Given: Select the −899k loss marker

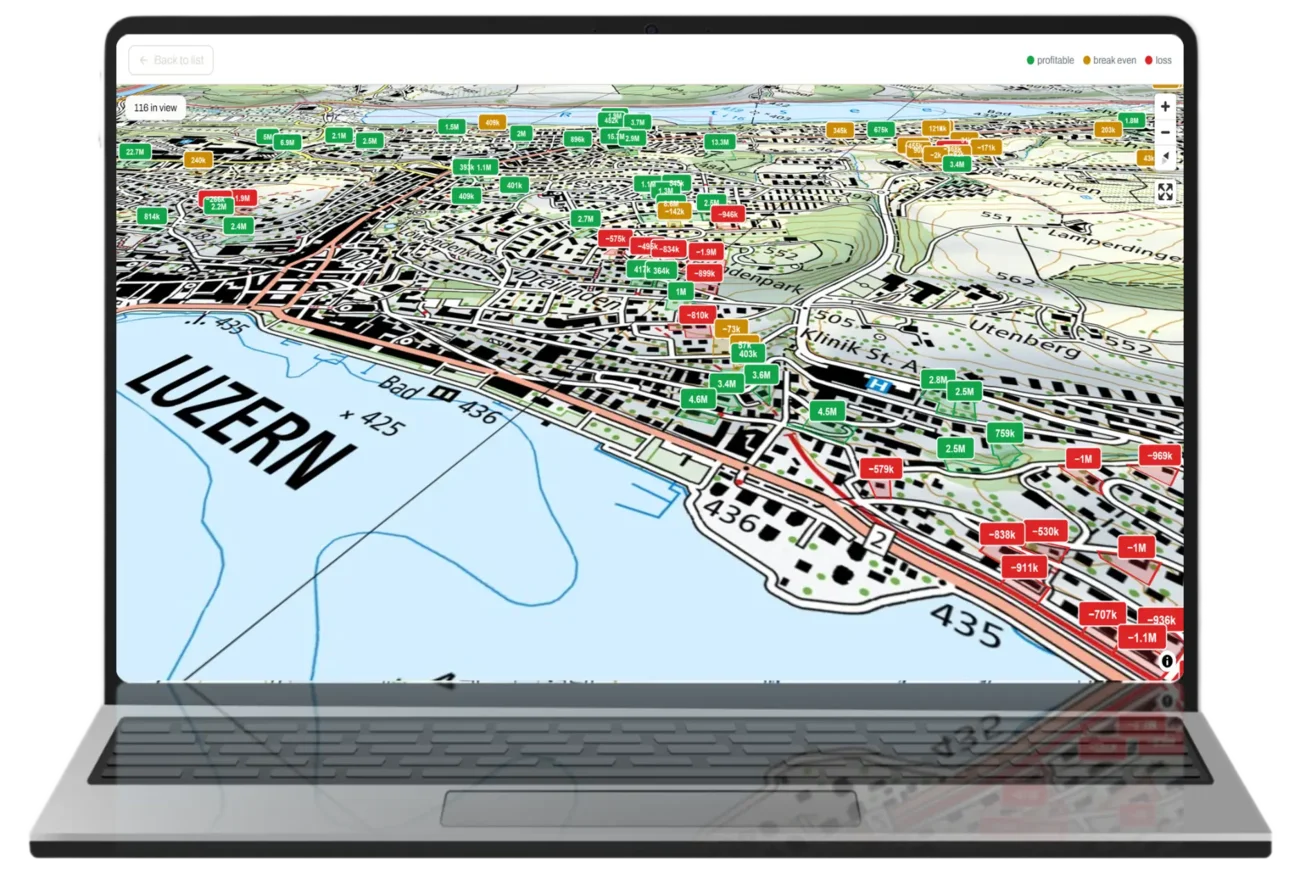Looking at the screenshot, I should click(x=705, y=273).
